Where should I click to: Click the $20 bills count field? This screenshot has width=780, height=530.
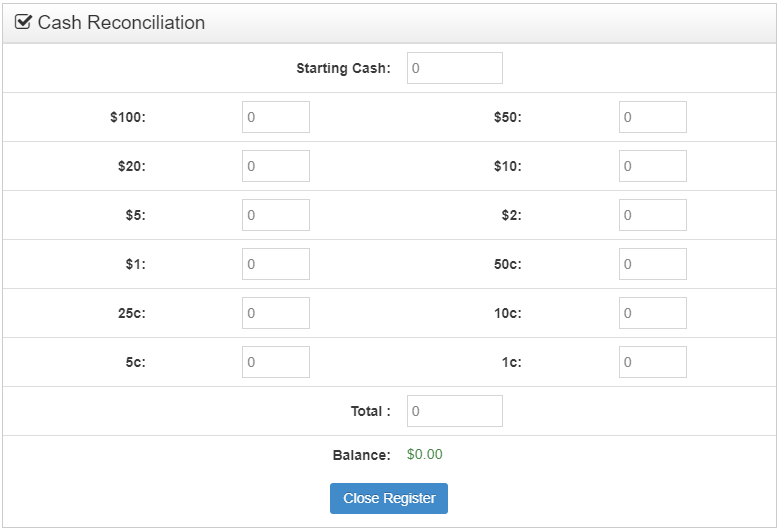(x=275, y=166)
